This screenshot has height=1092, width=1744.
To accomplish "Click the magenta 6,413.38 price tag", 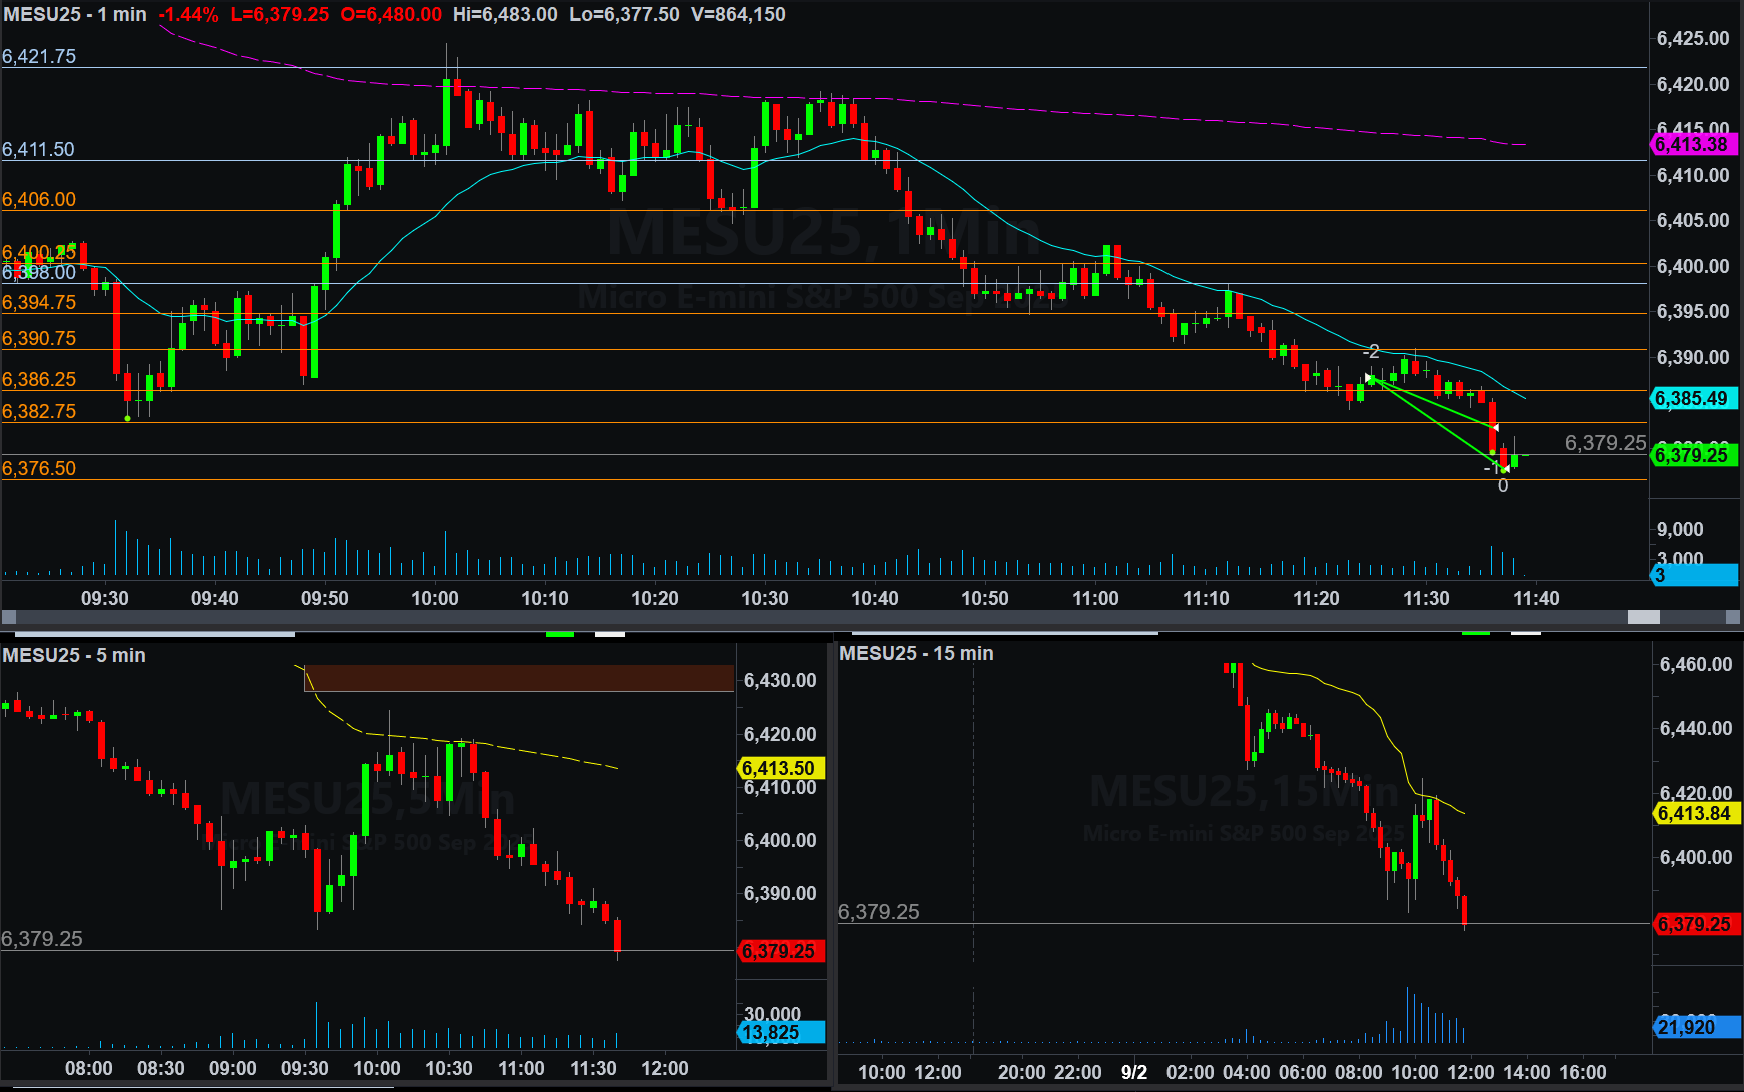I will (1692, 145).
